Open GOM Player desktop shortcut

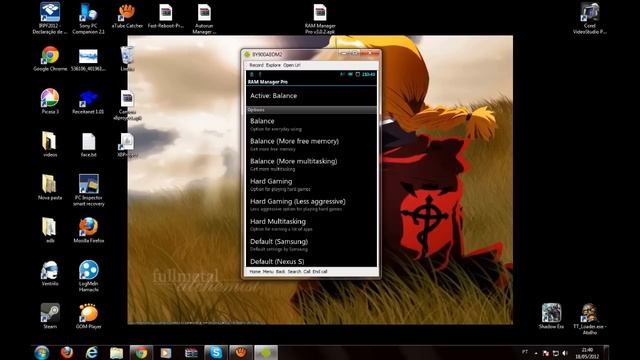click(89, 316)
